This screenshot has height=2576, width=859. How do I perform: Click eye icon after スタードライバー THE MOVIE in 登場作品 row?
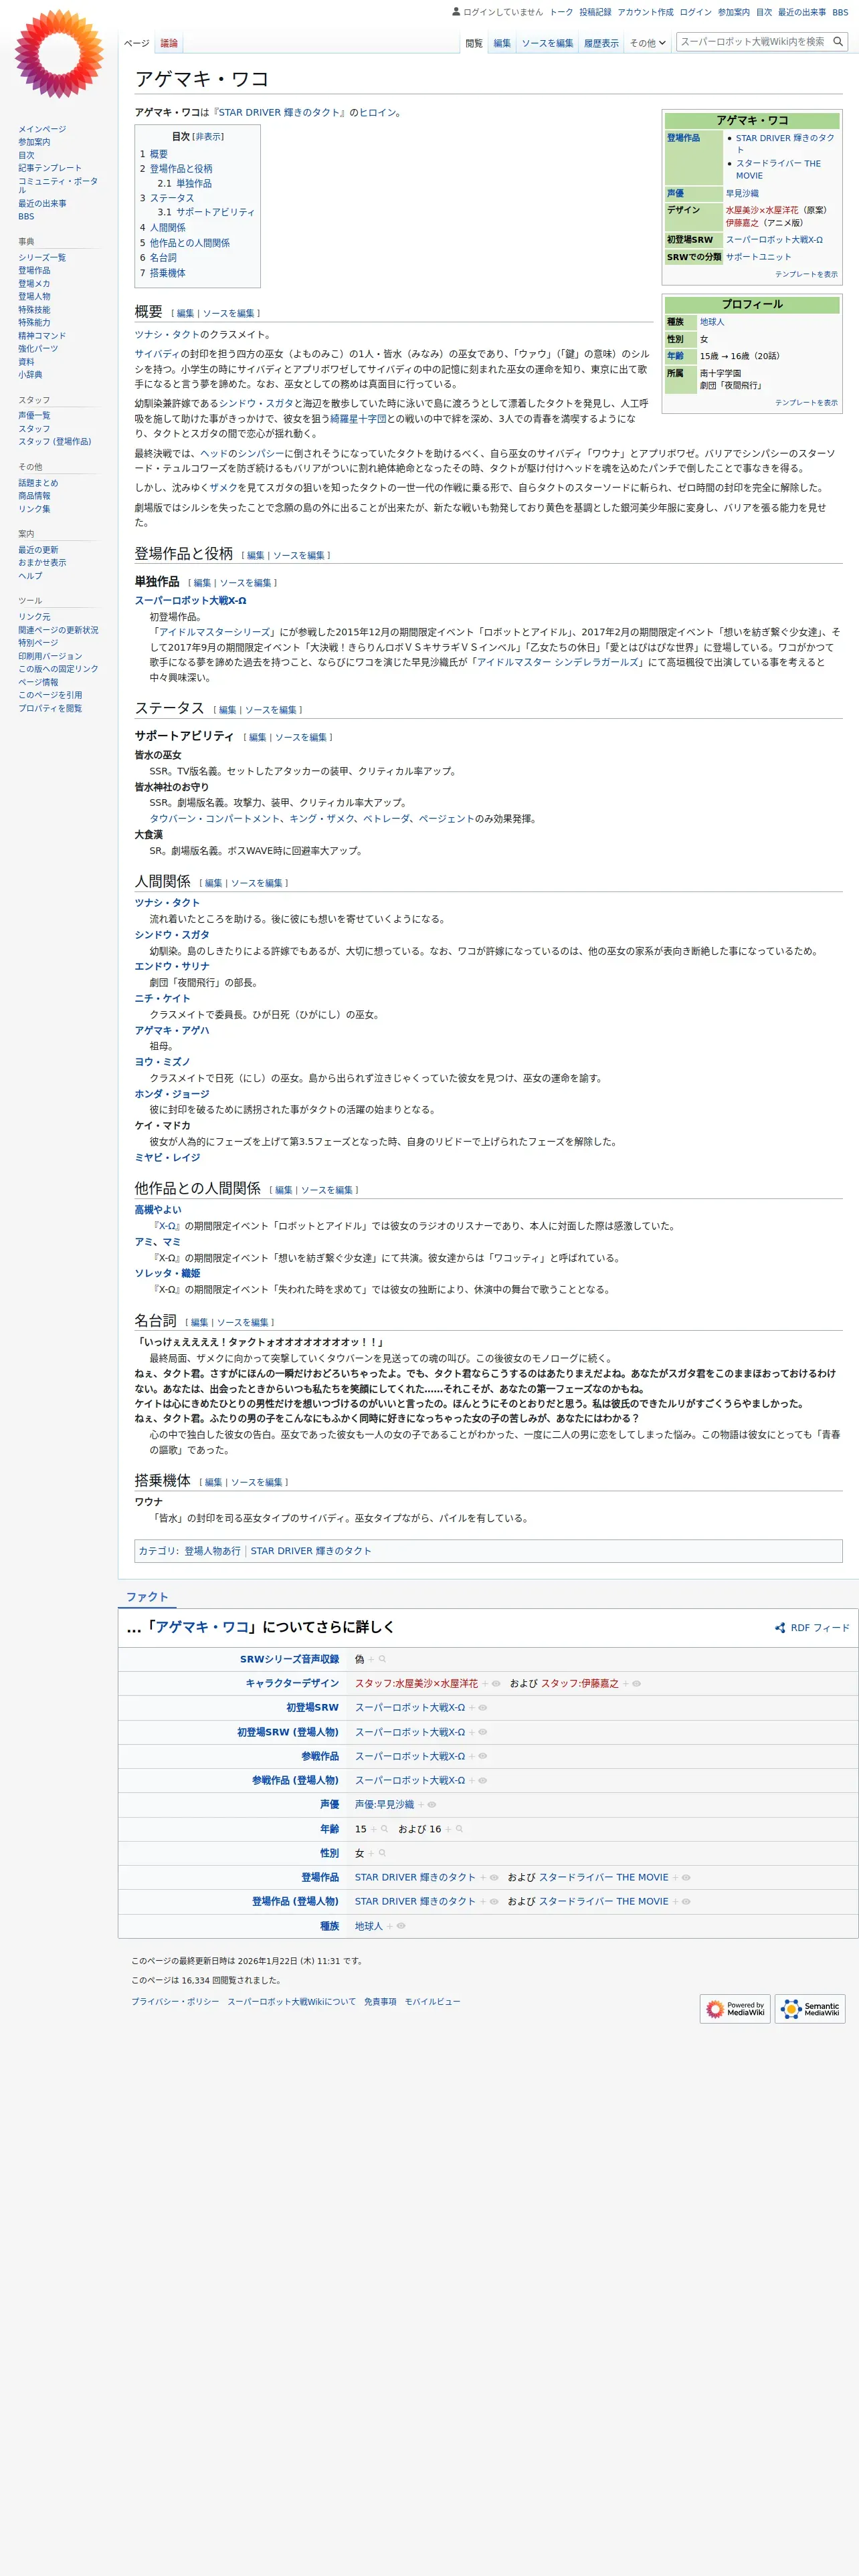686,1877
